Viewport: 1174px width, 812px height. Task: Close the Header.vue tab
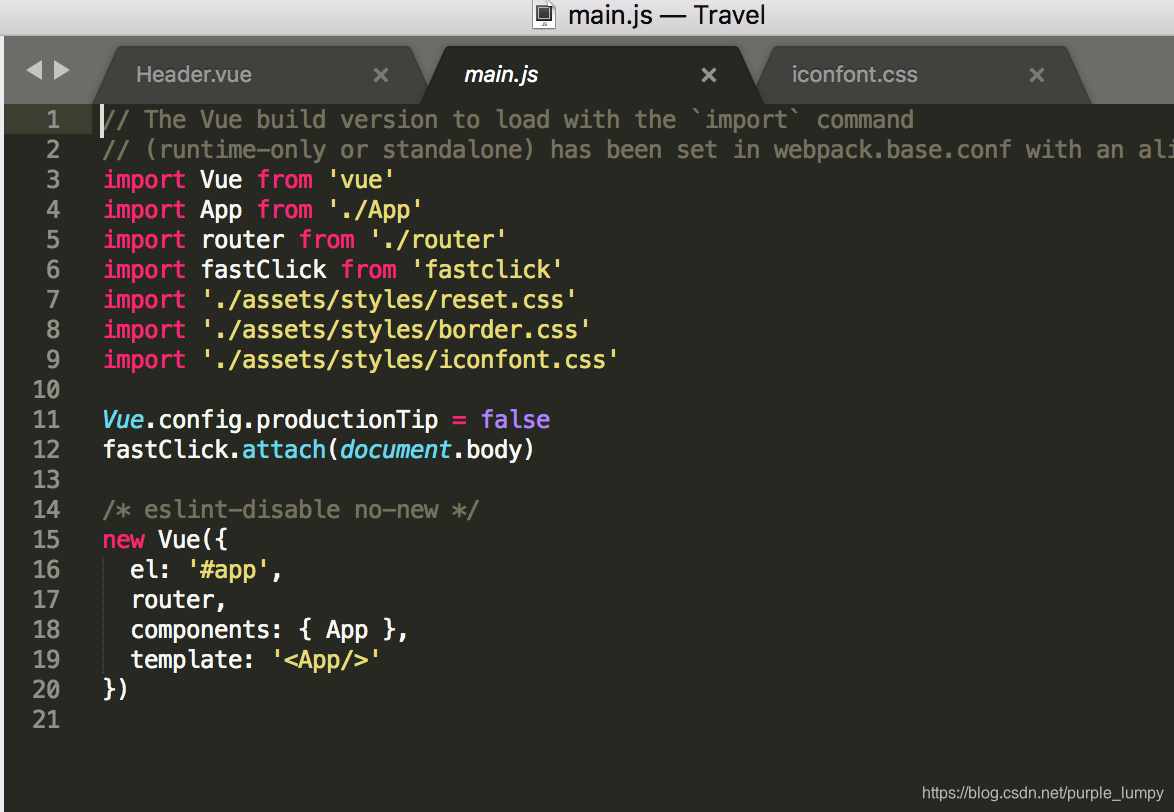(381, 75)
